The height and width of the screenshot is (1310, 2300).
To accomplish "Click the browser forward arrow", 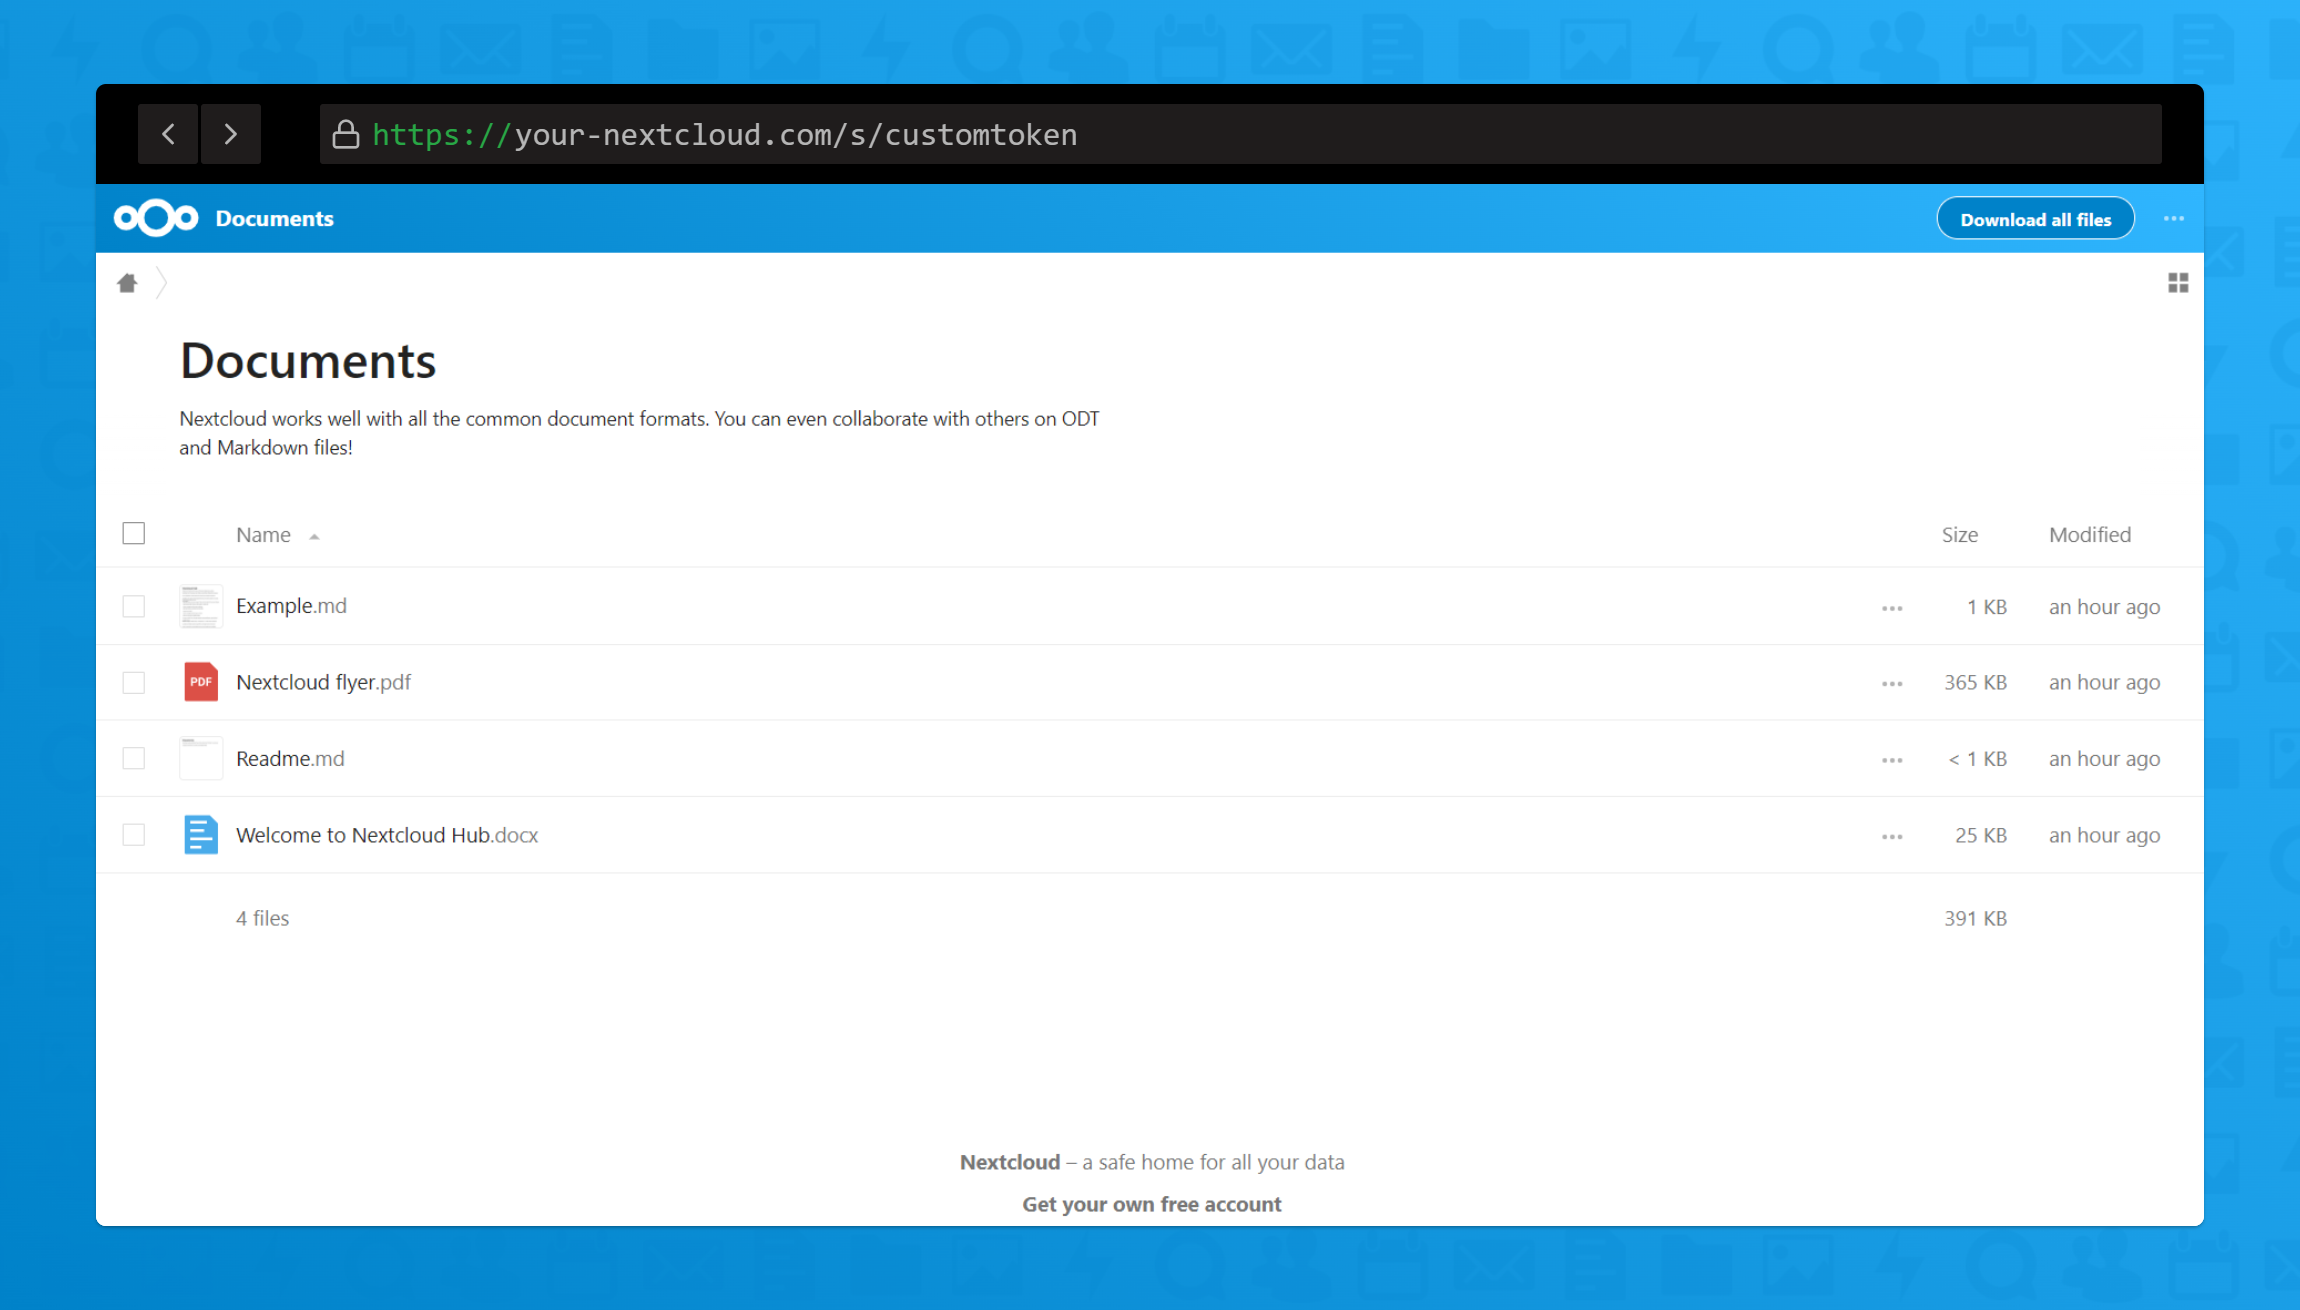I will [x=231, y=134].
